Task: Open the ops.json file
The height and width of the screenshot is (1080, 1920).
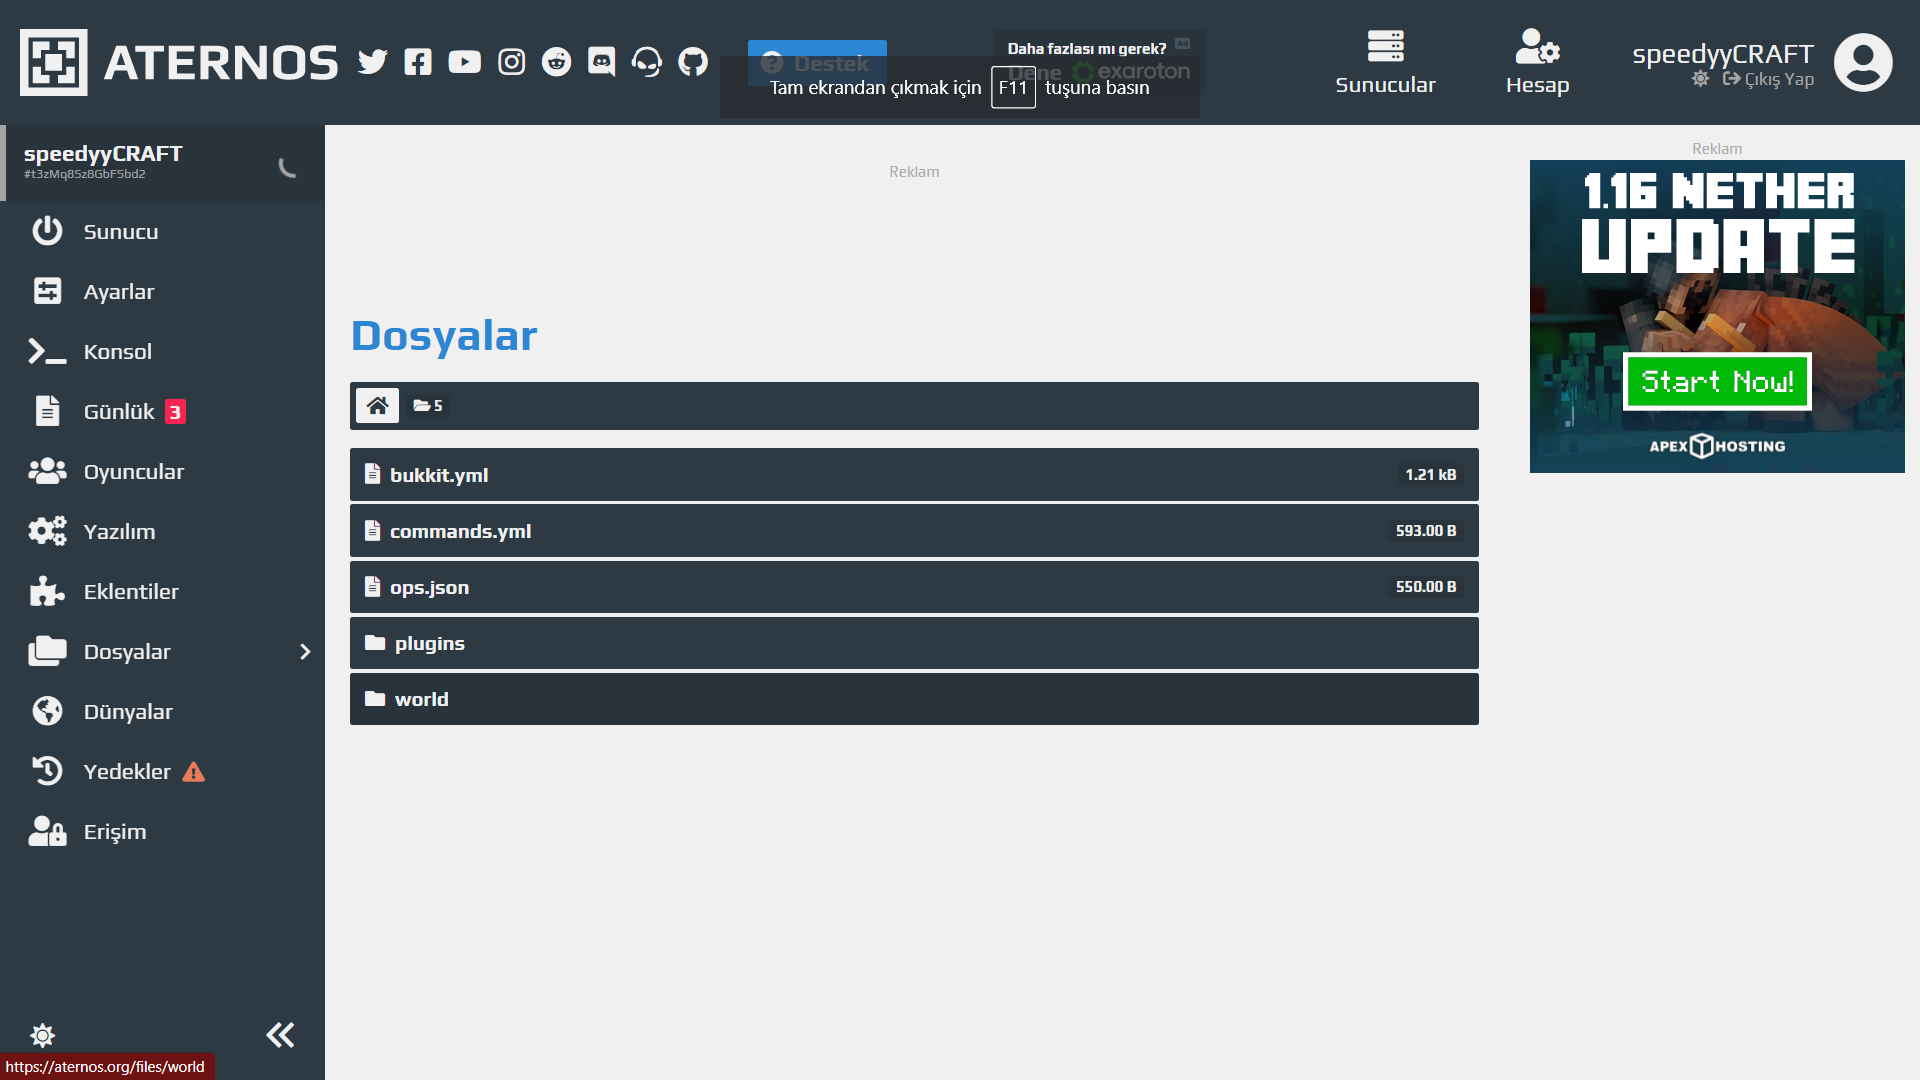Action: tap(914, 587)
